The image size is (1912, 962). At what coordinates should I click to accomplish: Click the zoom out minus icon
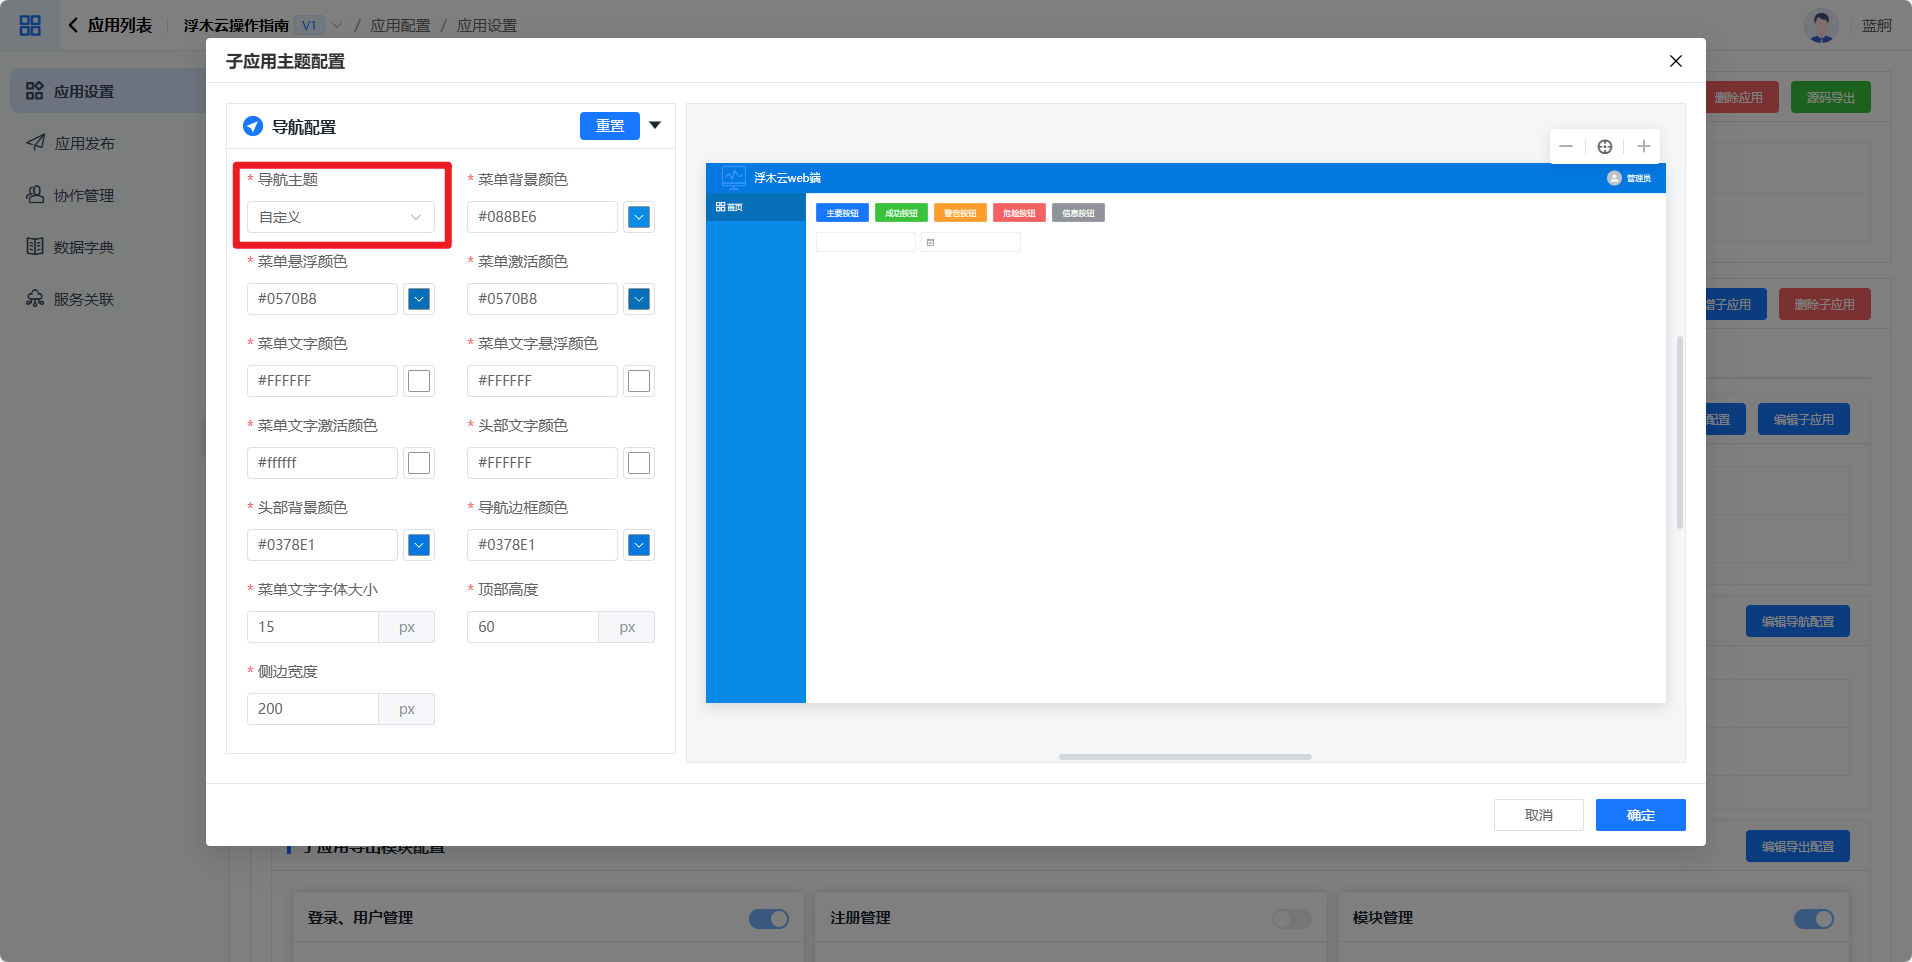coord(1566,147)
